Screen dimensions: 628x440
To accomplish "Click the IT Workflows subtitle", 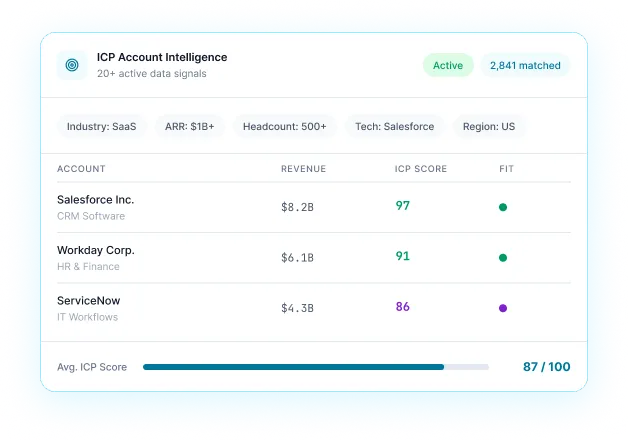I will tap(87, 317).
